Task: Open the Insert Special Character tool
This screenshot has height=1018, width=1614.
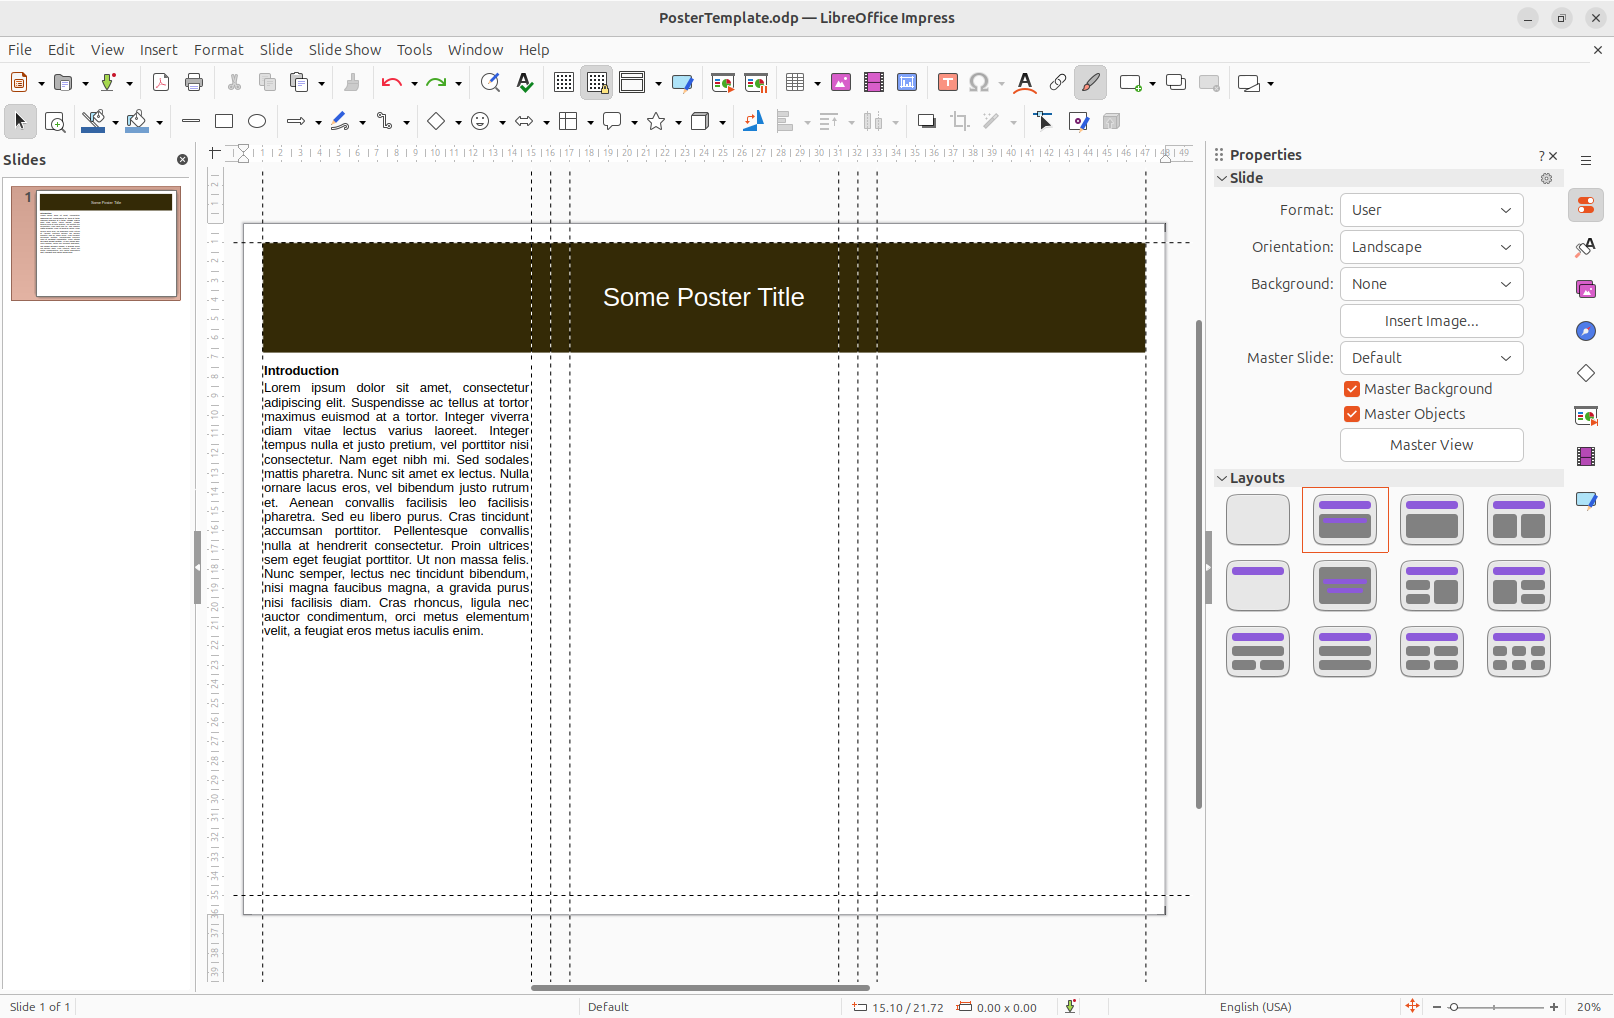Action: coord(979,83)
